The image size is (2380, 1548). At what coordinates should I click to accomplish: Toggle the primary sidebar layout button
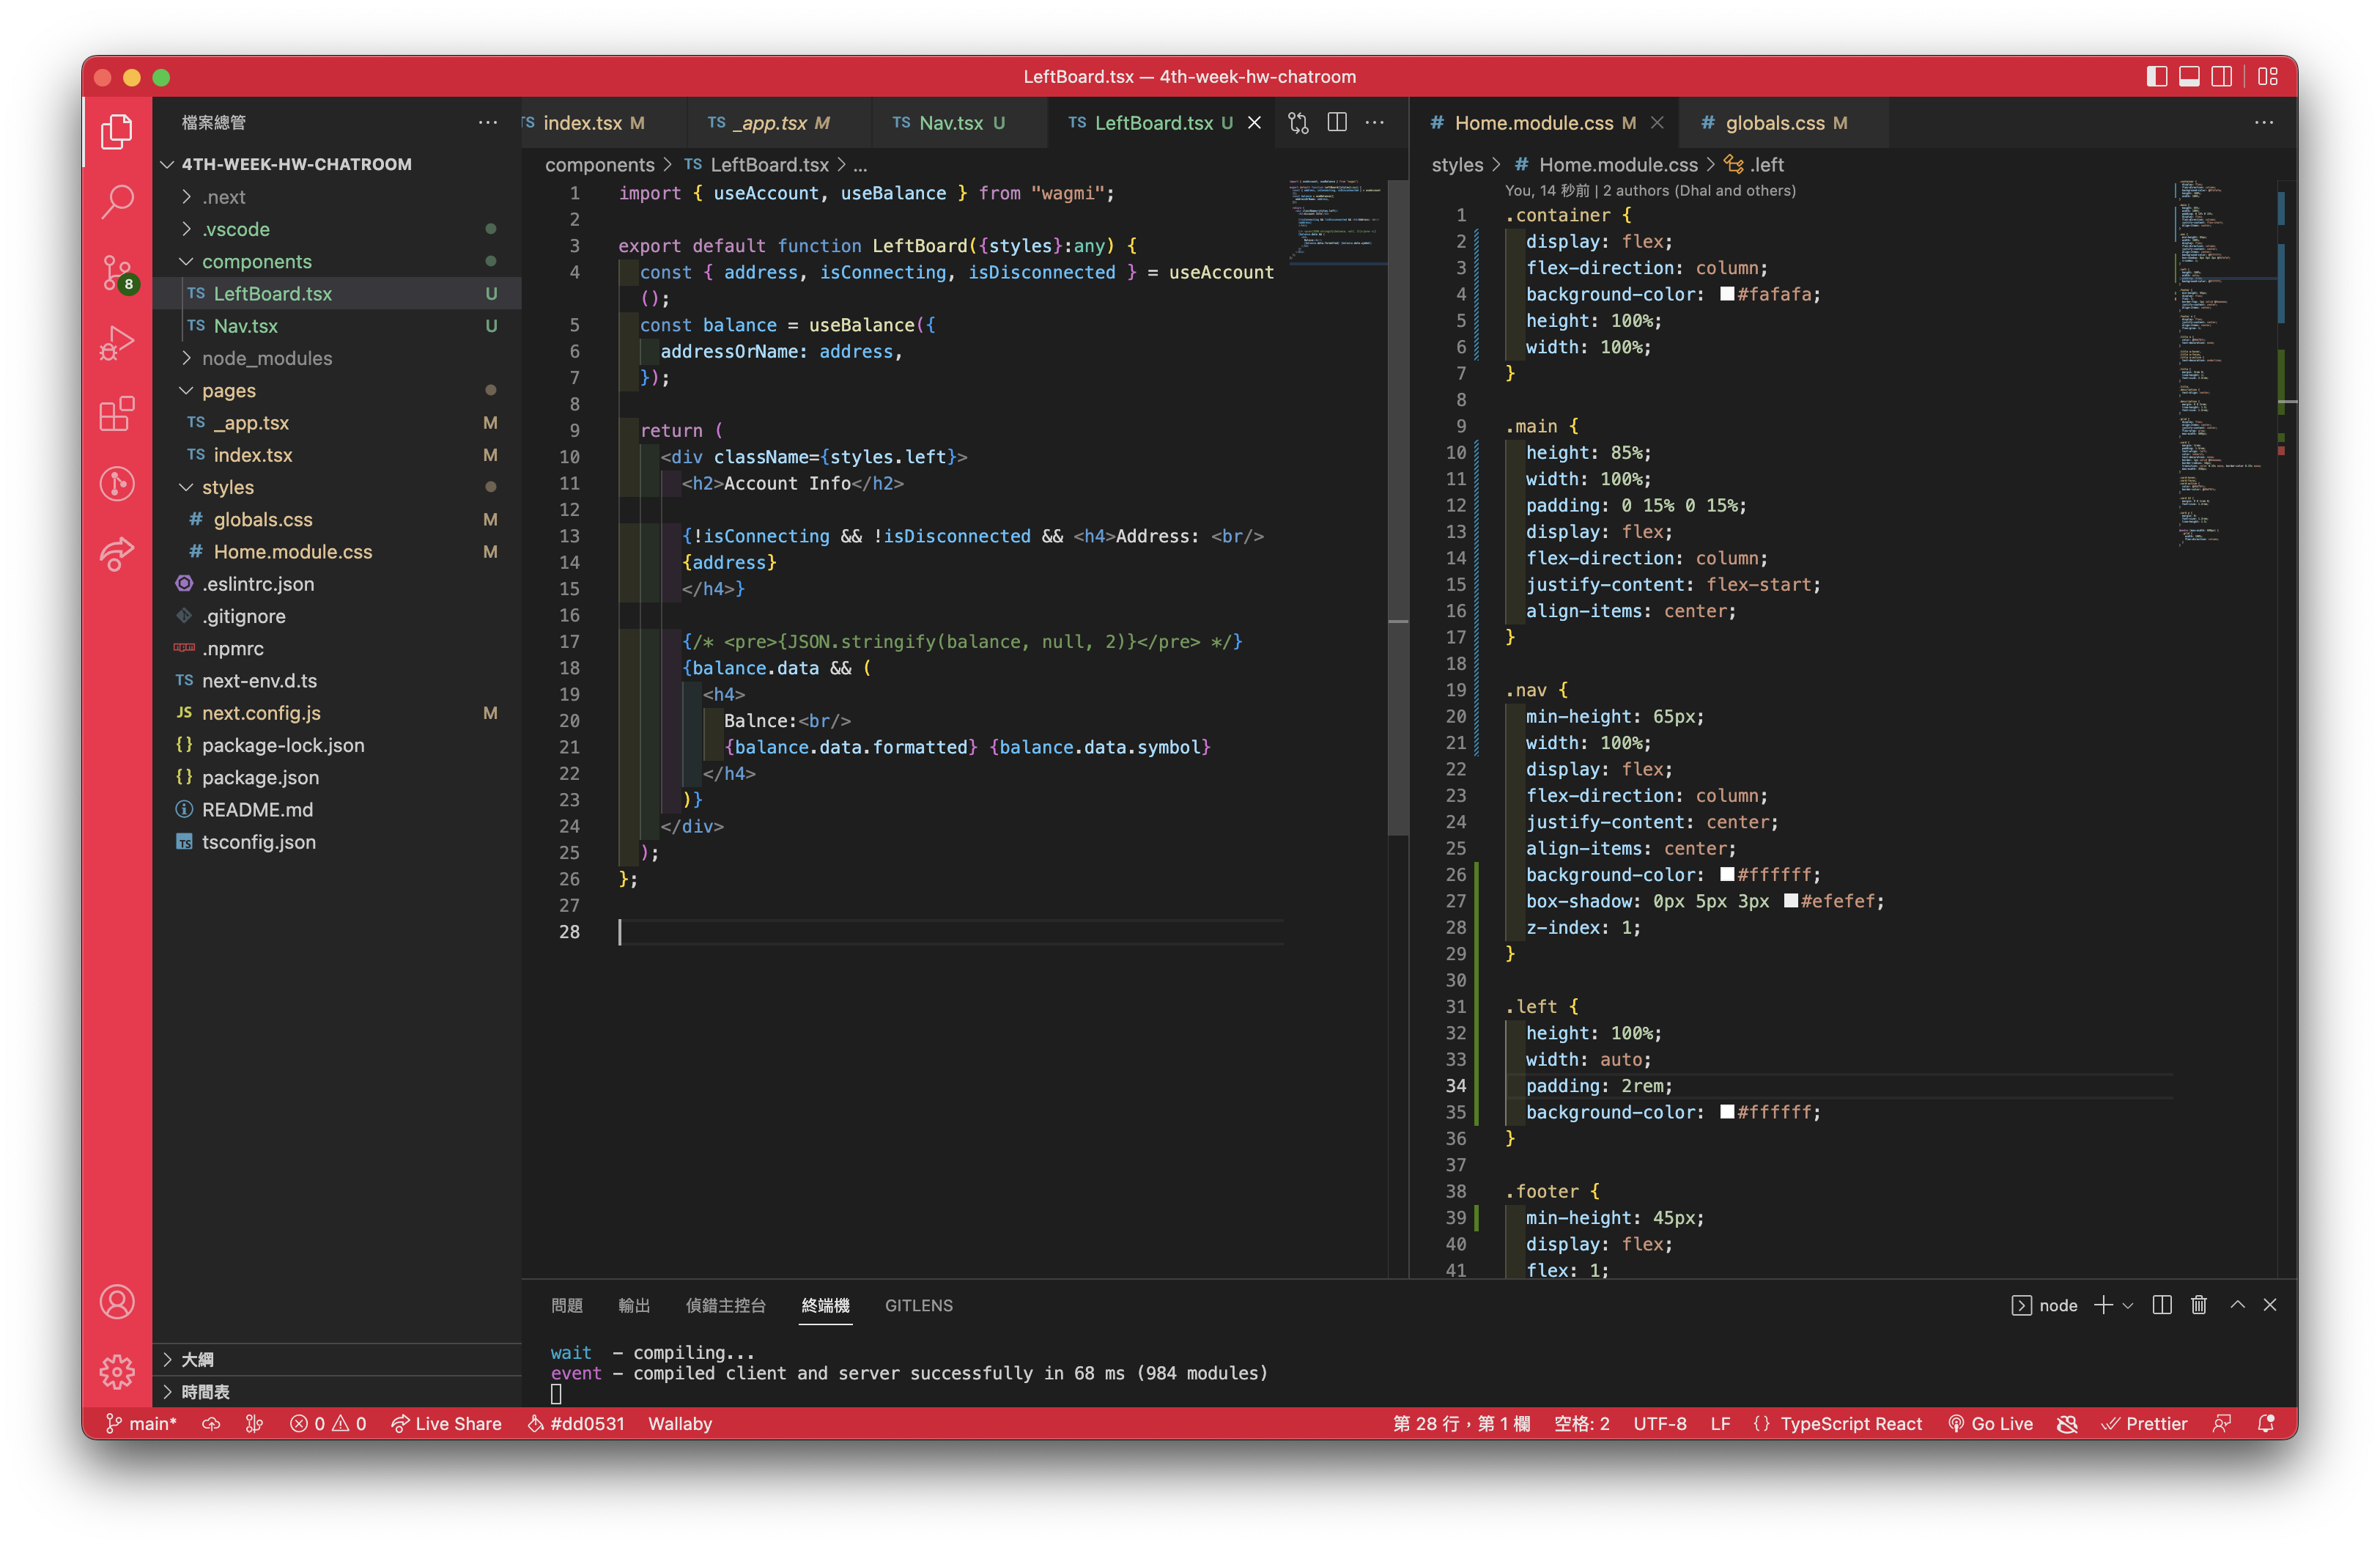2156,77
